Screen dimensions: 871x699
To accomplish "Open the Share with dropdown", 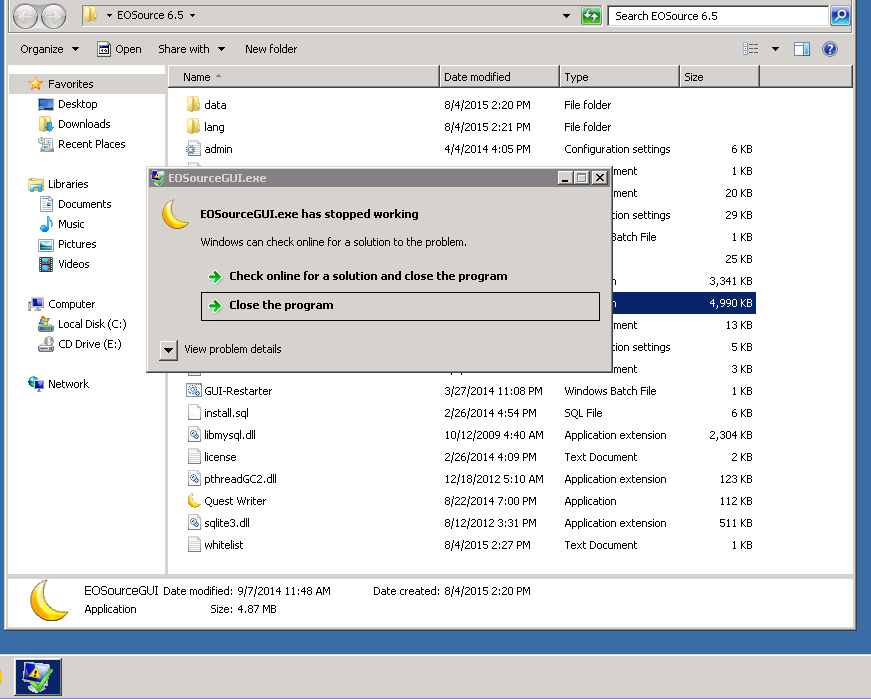I will 192,49.
